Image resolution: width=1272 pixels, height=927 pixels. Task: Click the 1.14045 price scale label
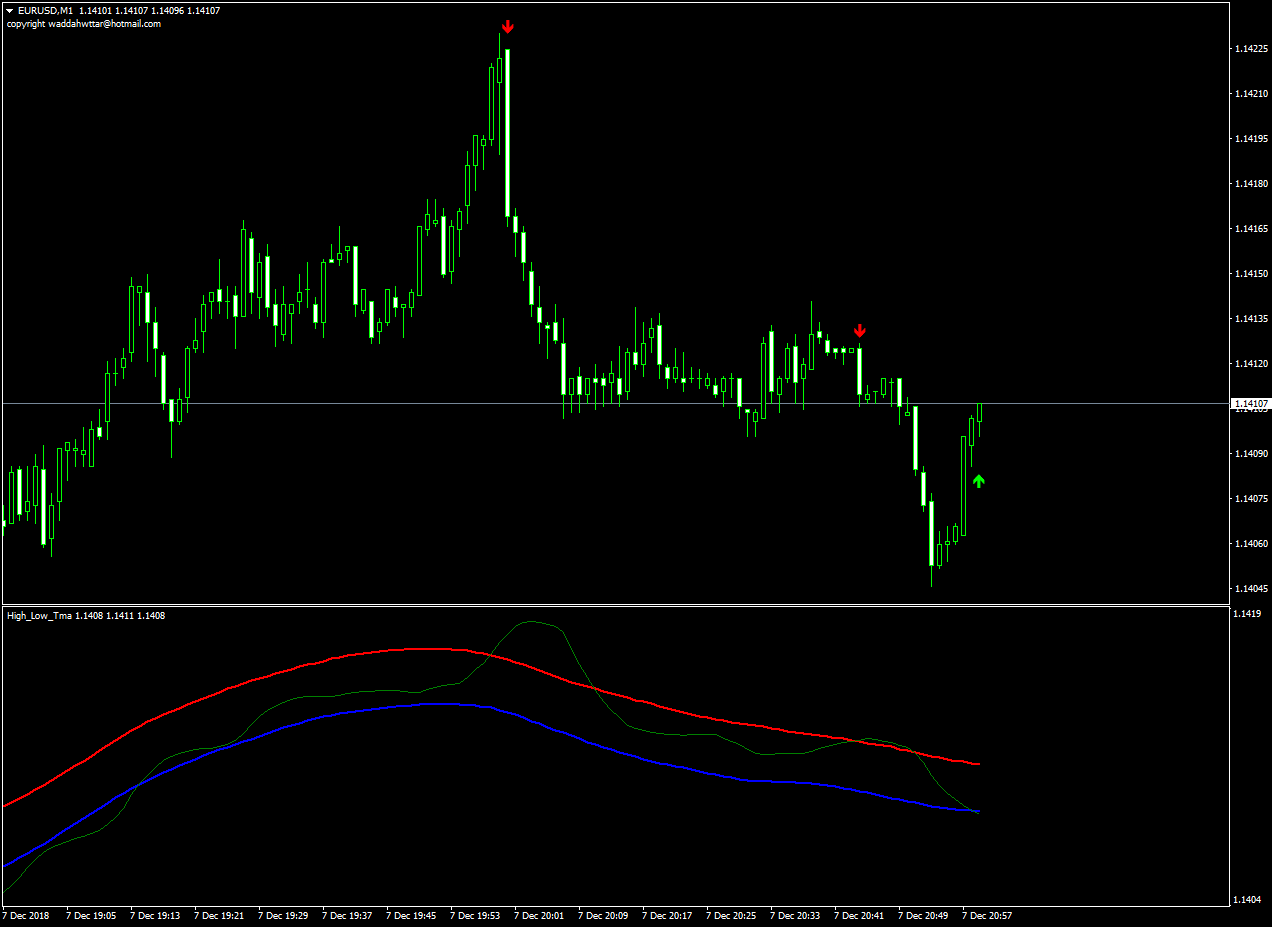point(1252,589)
